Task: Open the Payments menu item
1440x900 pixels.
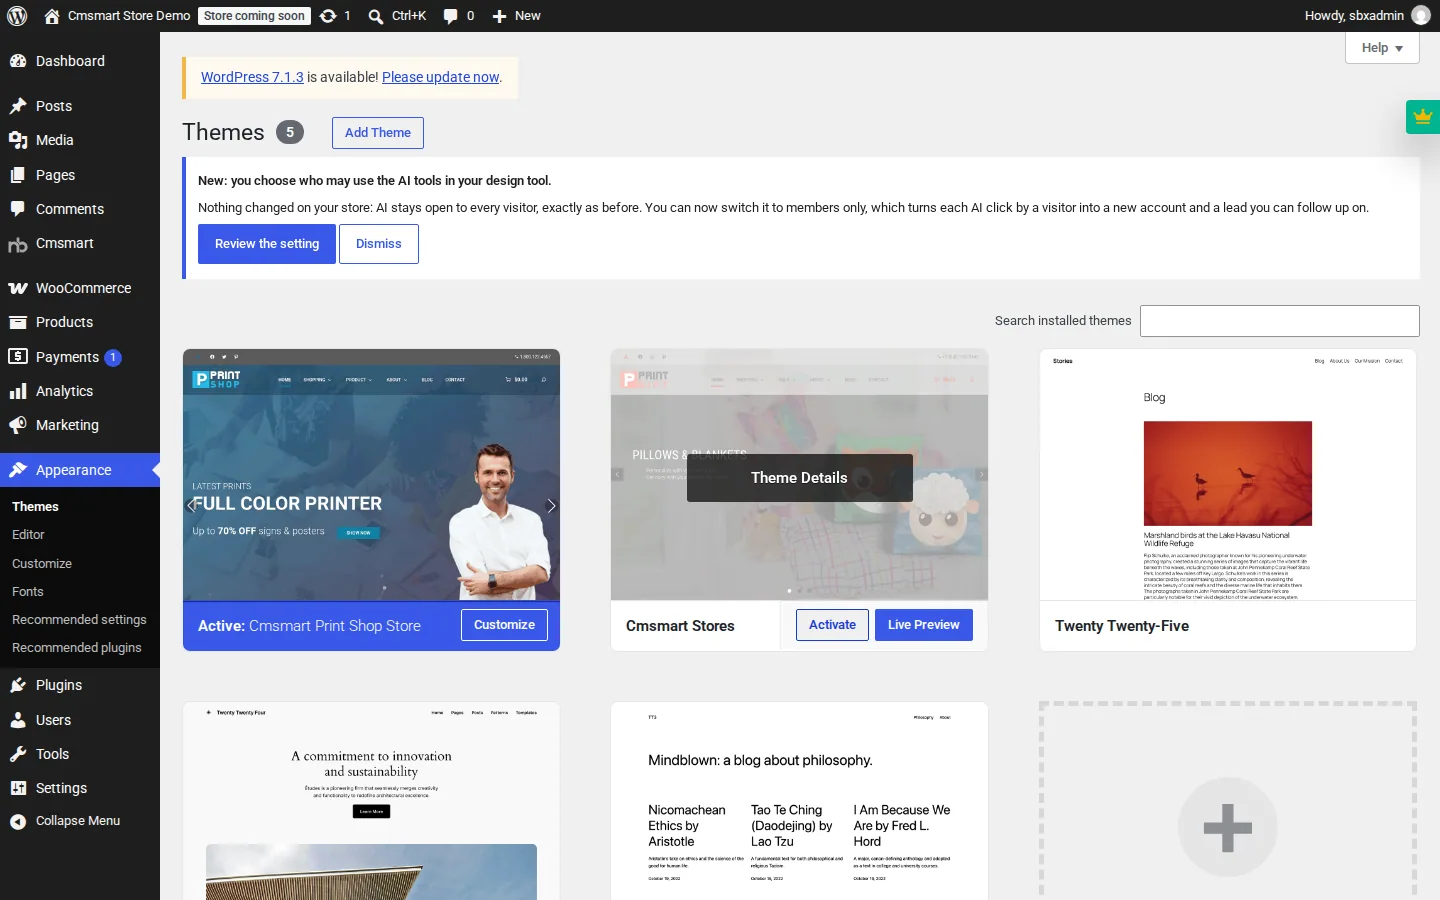Action: [80, 357]
